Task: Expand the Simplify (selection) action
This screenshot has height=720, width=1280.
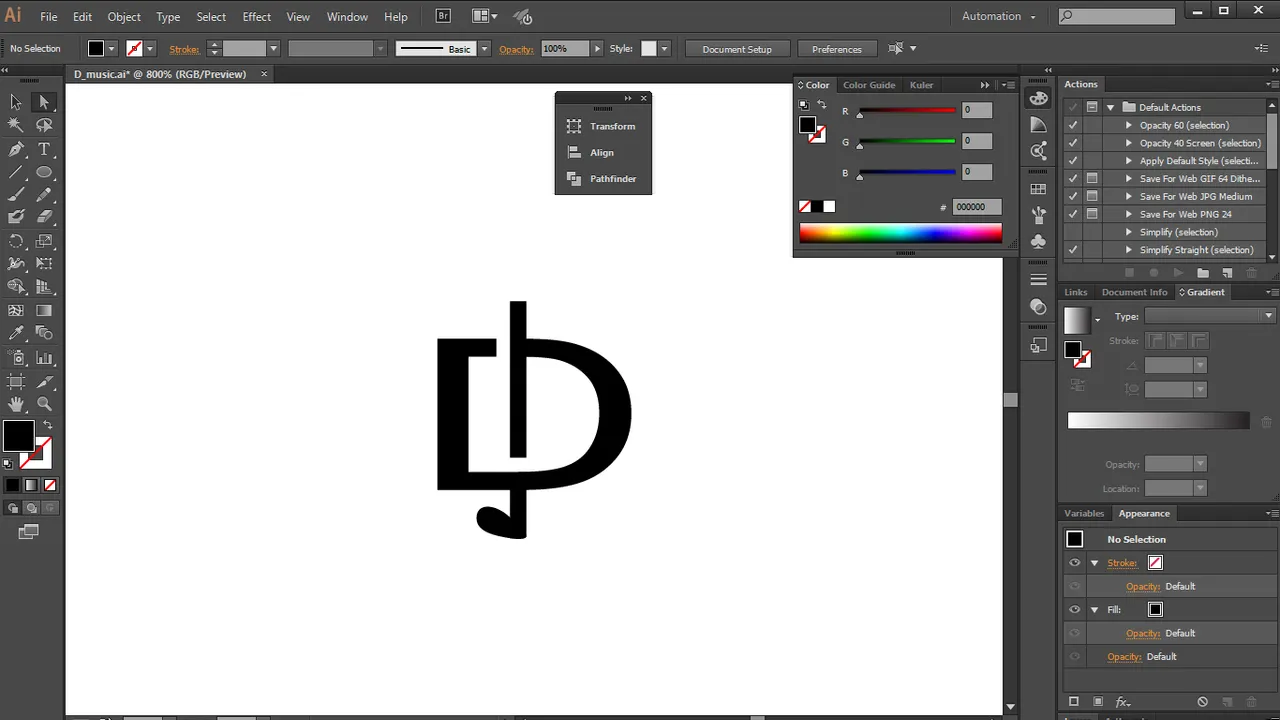Action: 1129,232
